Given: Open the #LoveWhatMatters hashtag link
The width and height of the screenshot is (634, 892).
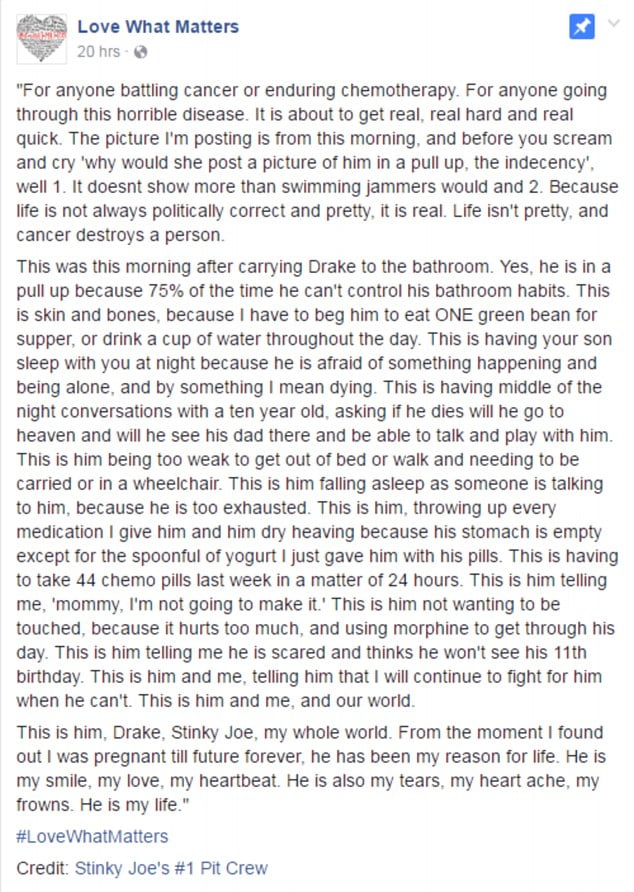Looking at the screenshot, I should [x=92, y=836].
